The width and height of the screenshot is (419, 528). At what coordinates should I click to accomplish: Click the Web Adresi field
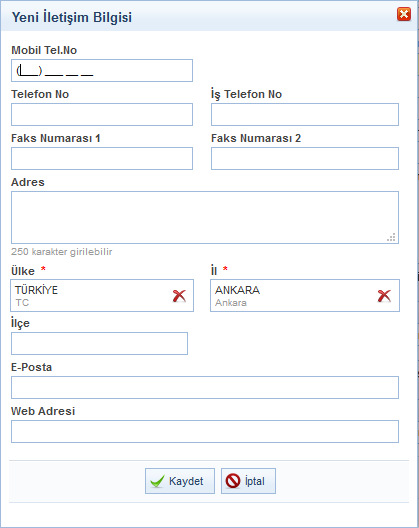point(205,431)
